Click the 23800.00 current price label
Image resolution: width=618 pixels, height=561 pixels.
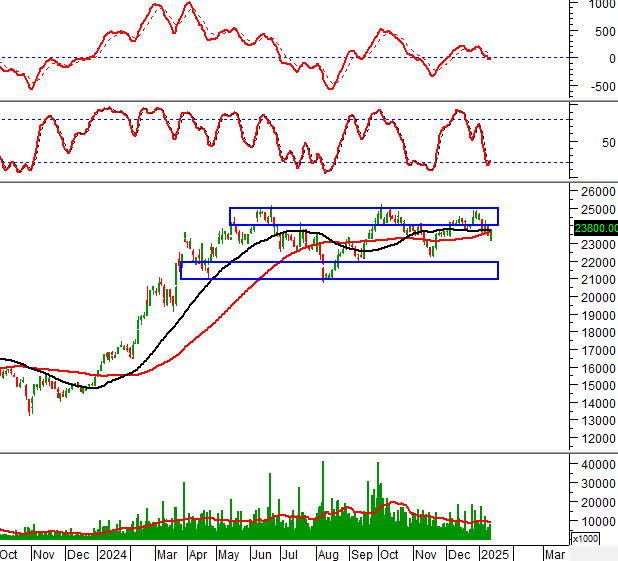click(596, 227)
